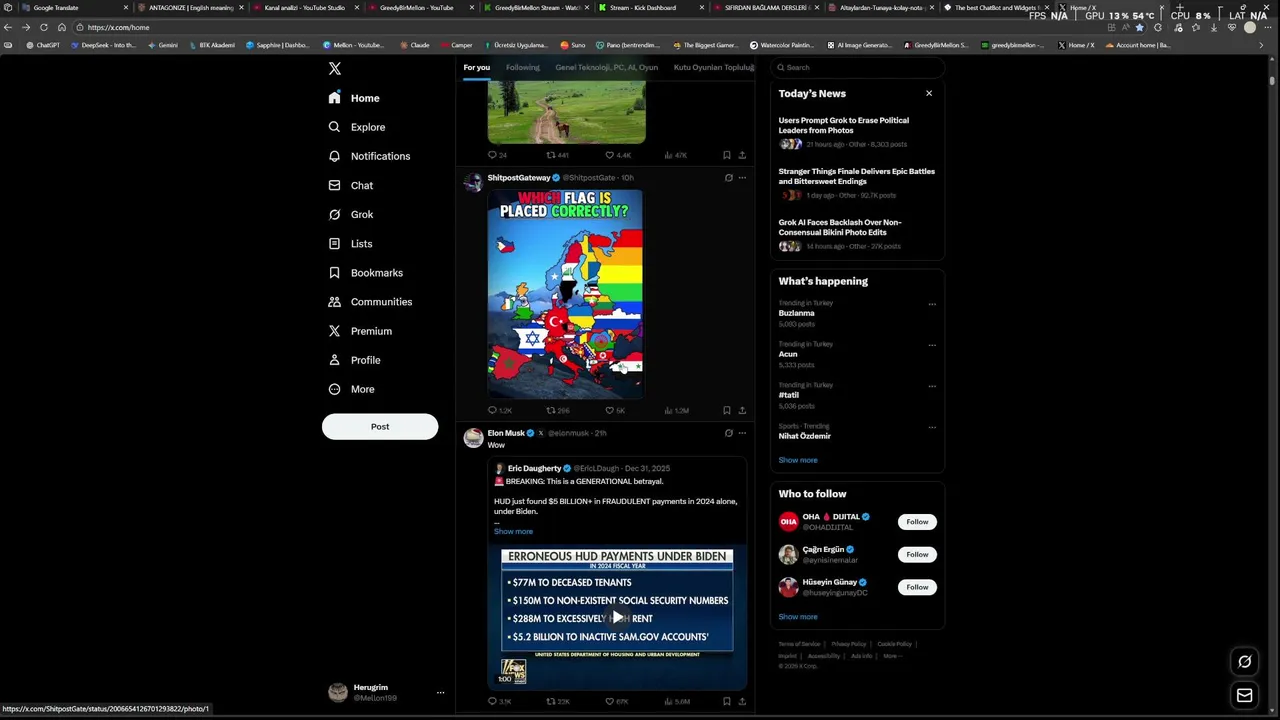Open more menu on Elon Musk post
The height and width of the screenshot is (720, 1280).
(x=742, y=433)
